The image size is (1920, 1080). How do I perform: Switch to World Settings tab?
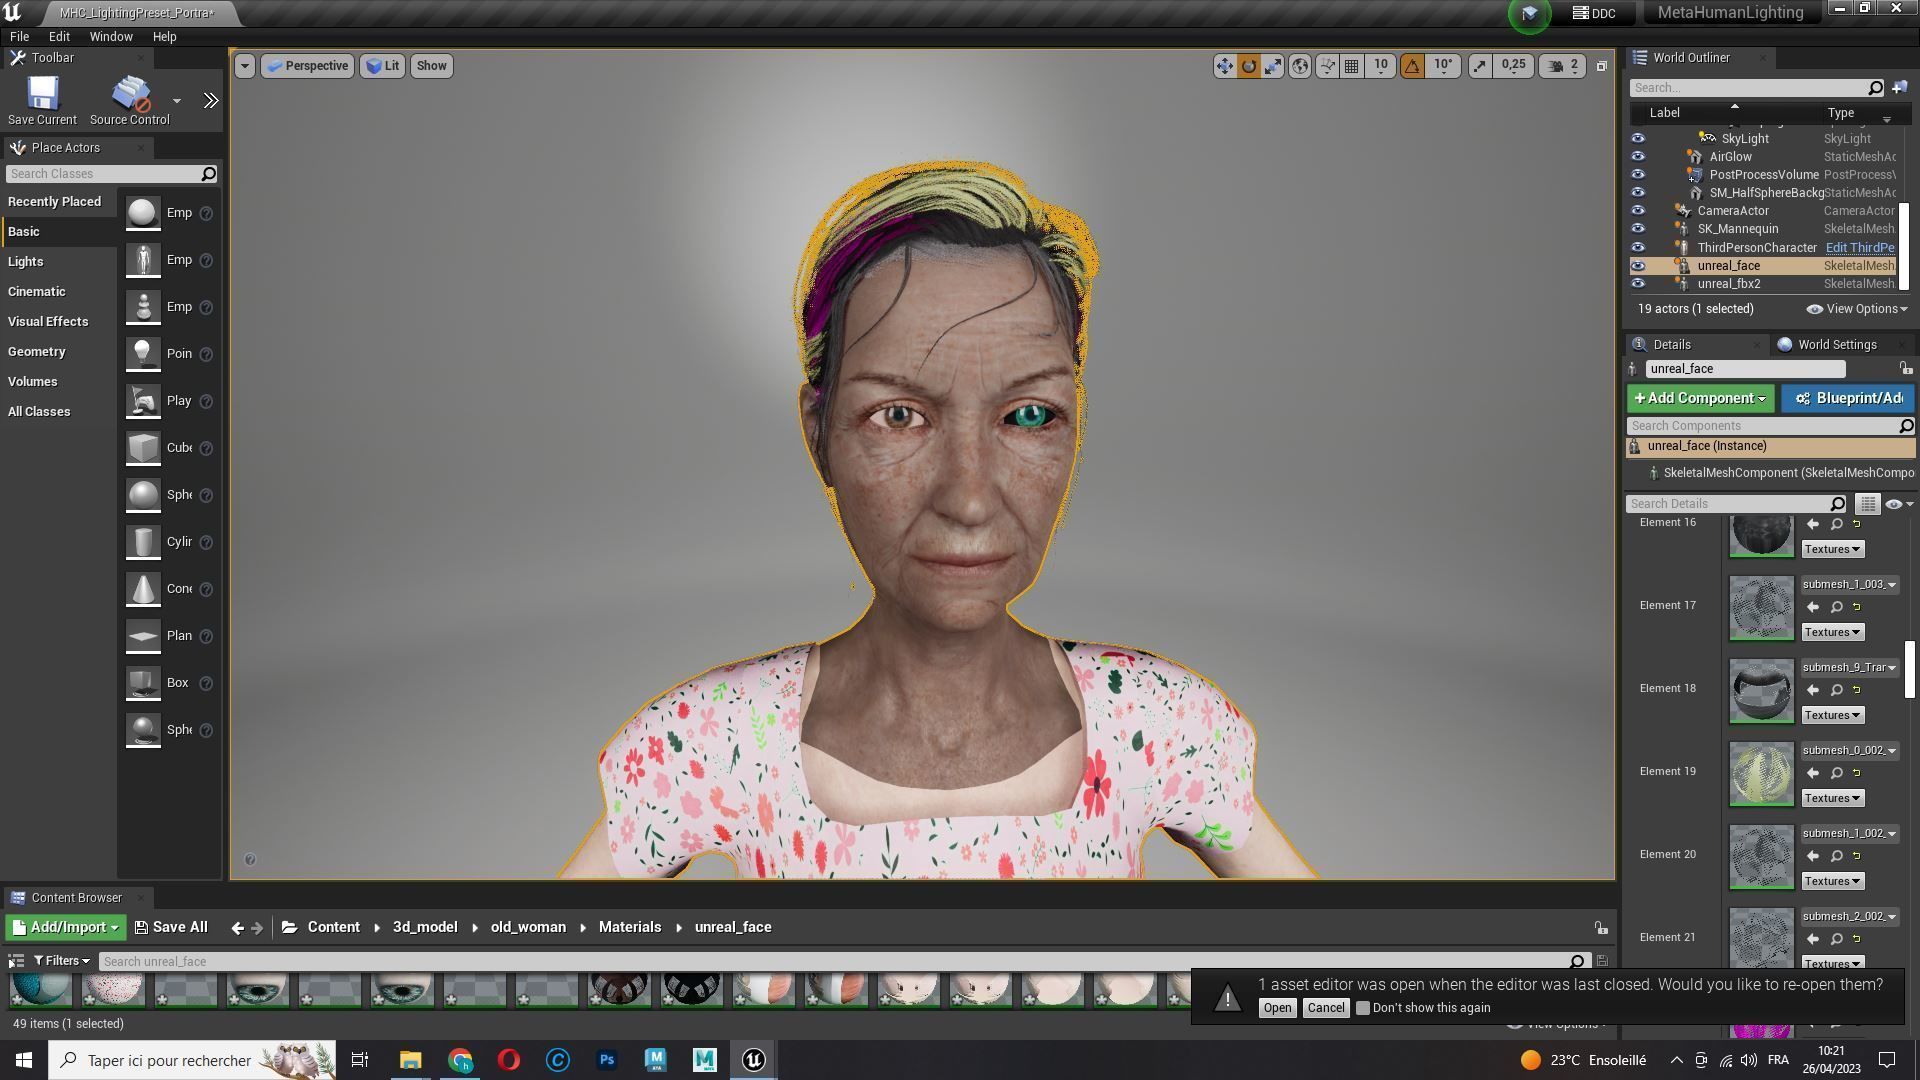pyautogui.click(x=1836, y=345)
